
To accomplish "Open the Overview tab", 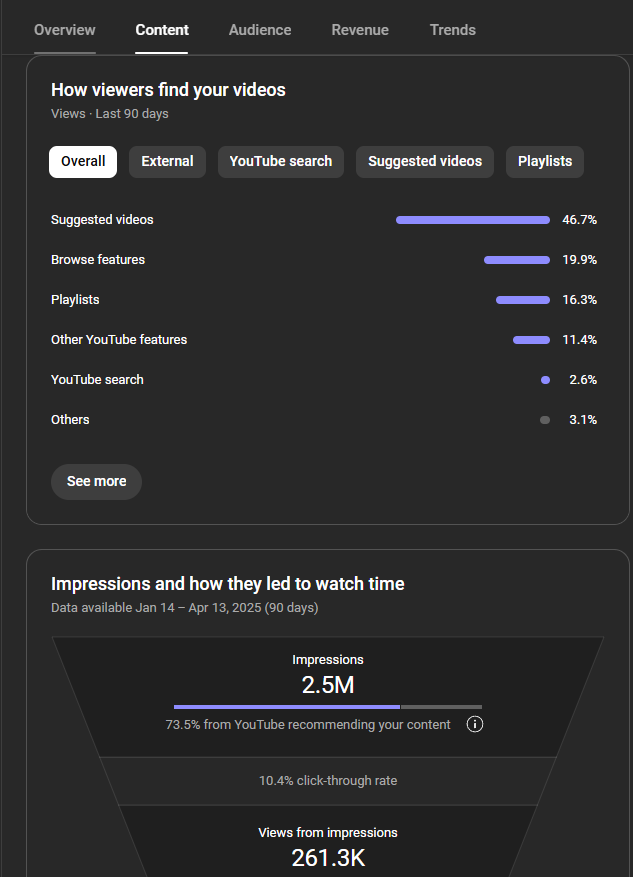I will pos(65,30).
